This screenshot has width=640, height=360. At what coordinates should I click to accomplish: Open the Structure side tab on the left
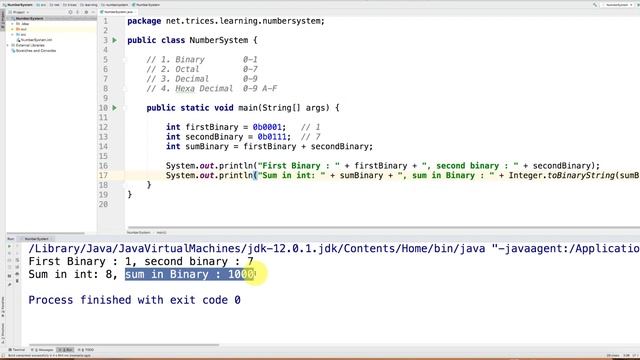pyautogui.click(x=3, y=333)
